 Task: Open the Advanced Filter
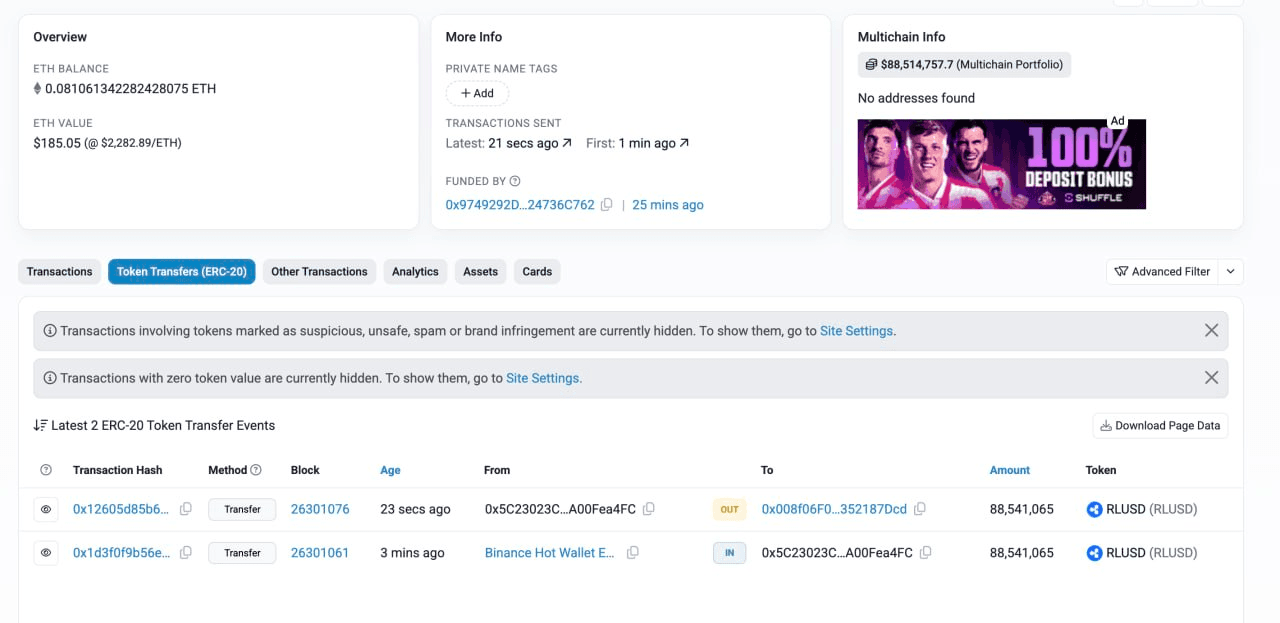1163,271
